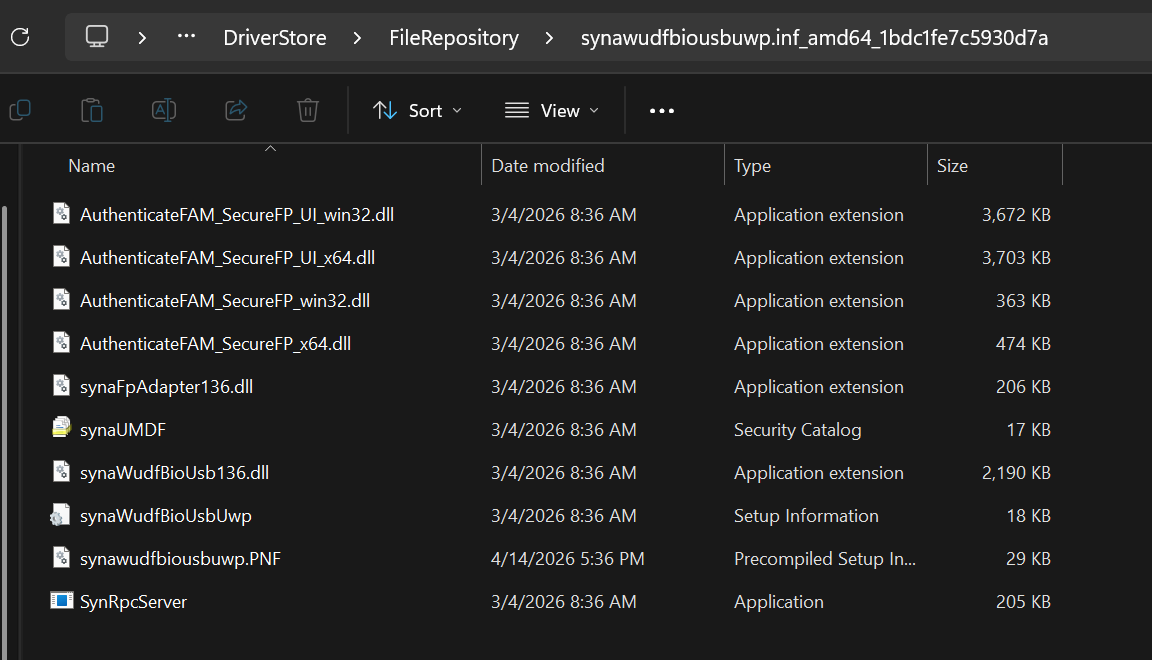Click the file name synawudfbiousbuwp.PNF

[x=180, y=559]
